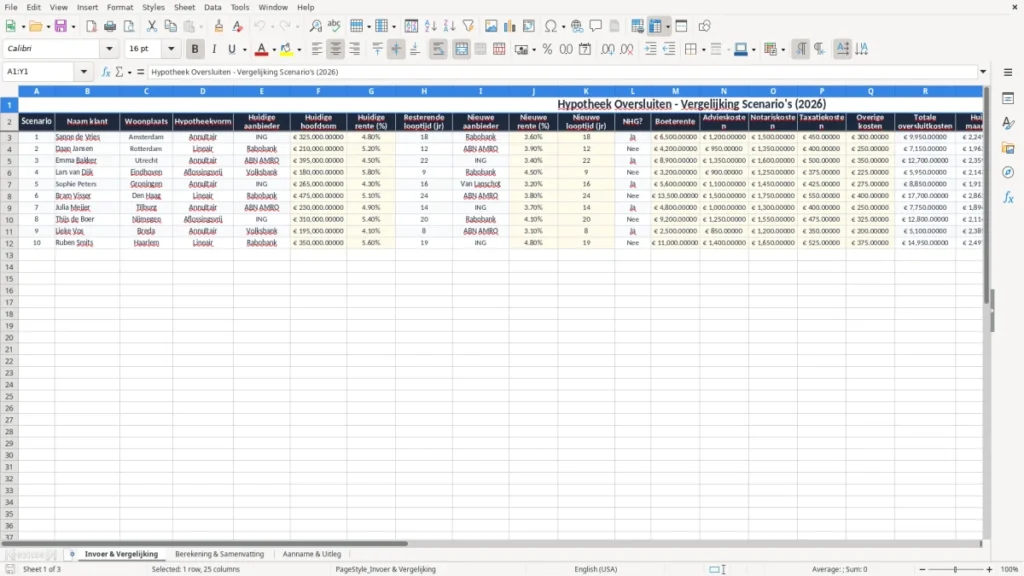Click the Cut scissors icon
The height and width of the screenshot is (576, 1024).
coord(152,26)
